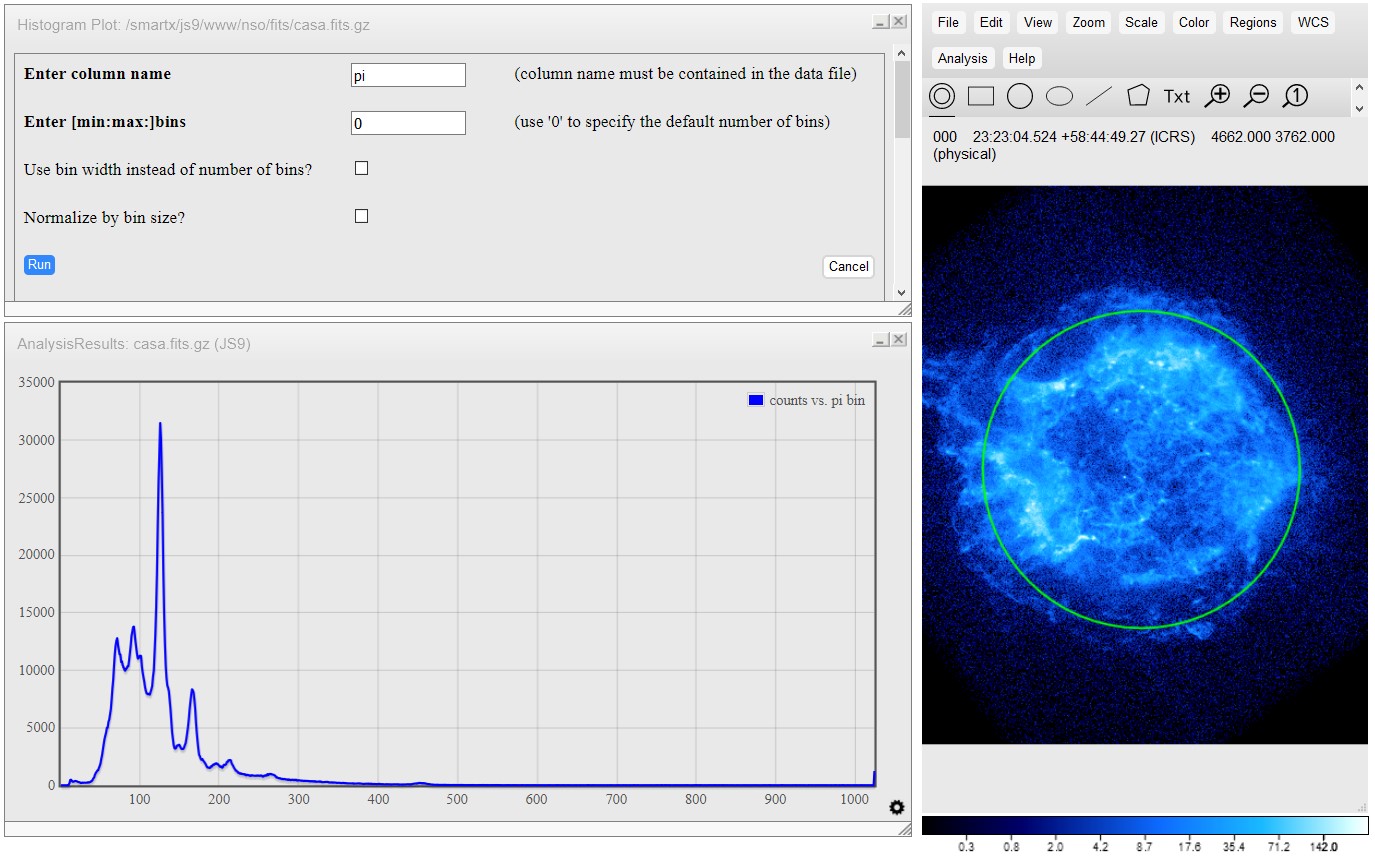Open the Scale menu
This screenshot has height=864, width=1375.
coord(1141,22)
